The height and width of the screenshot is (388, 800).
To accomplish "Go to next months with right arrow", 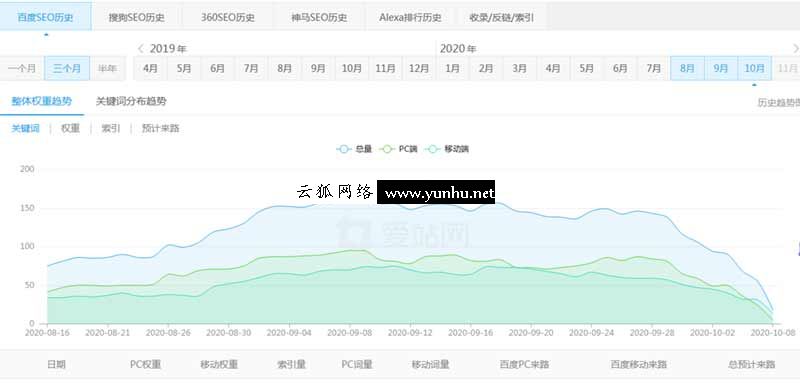I will point(796,48).
